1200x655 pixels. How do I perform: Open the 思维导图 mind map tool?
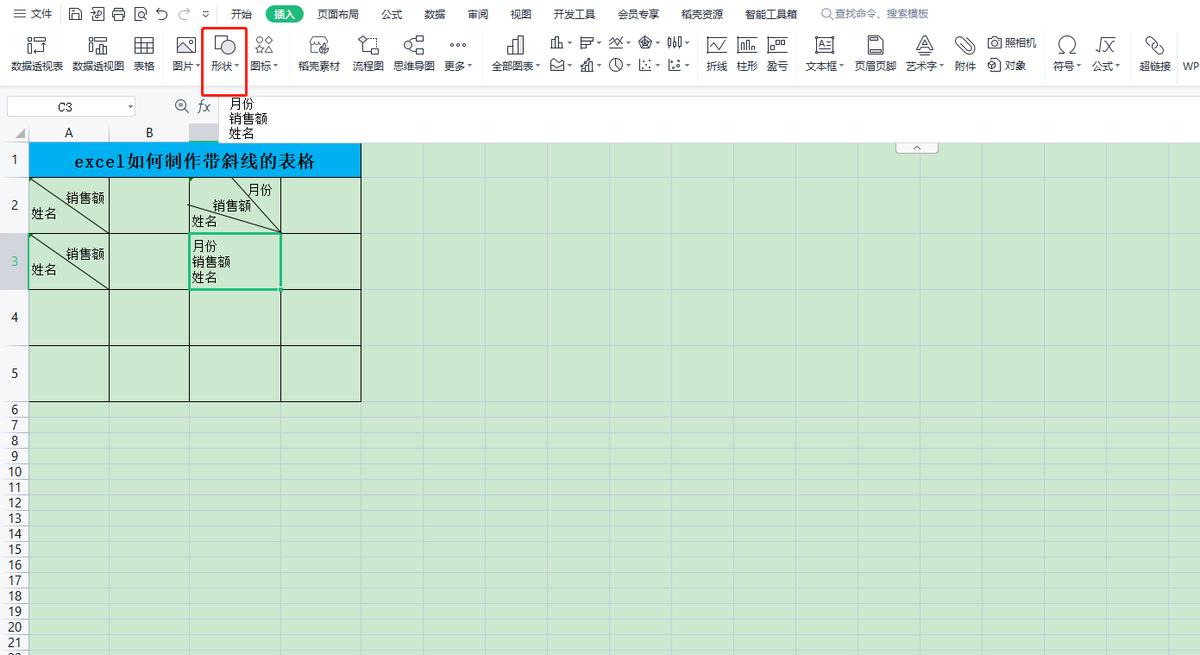point(414,54)
